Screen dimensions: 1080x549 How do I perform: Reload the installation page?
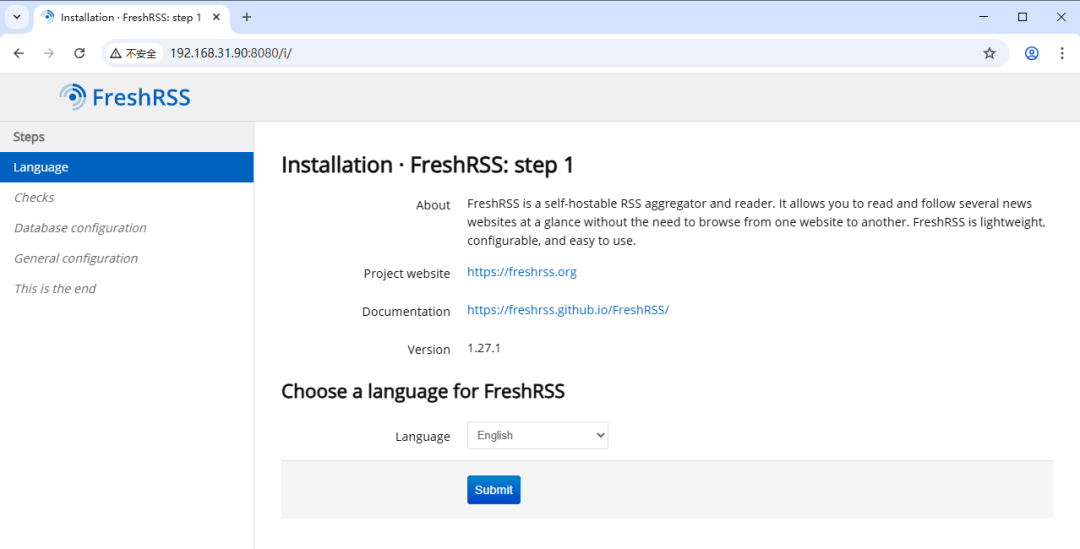click(79, 53)
